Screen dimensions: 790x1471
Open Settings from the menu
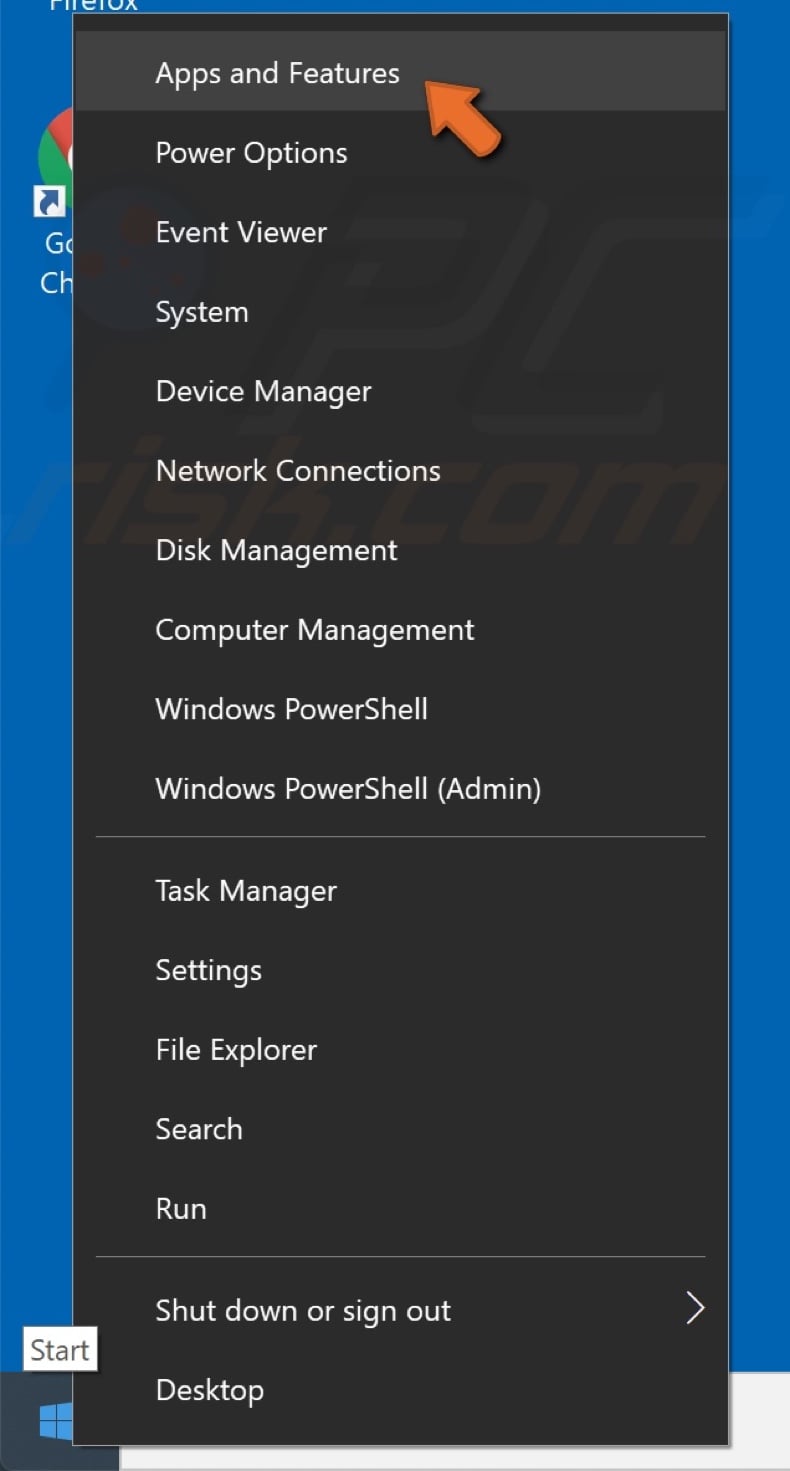tap(208, 970)
